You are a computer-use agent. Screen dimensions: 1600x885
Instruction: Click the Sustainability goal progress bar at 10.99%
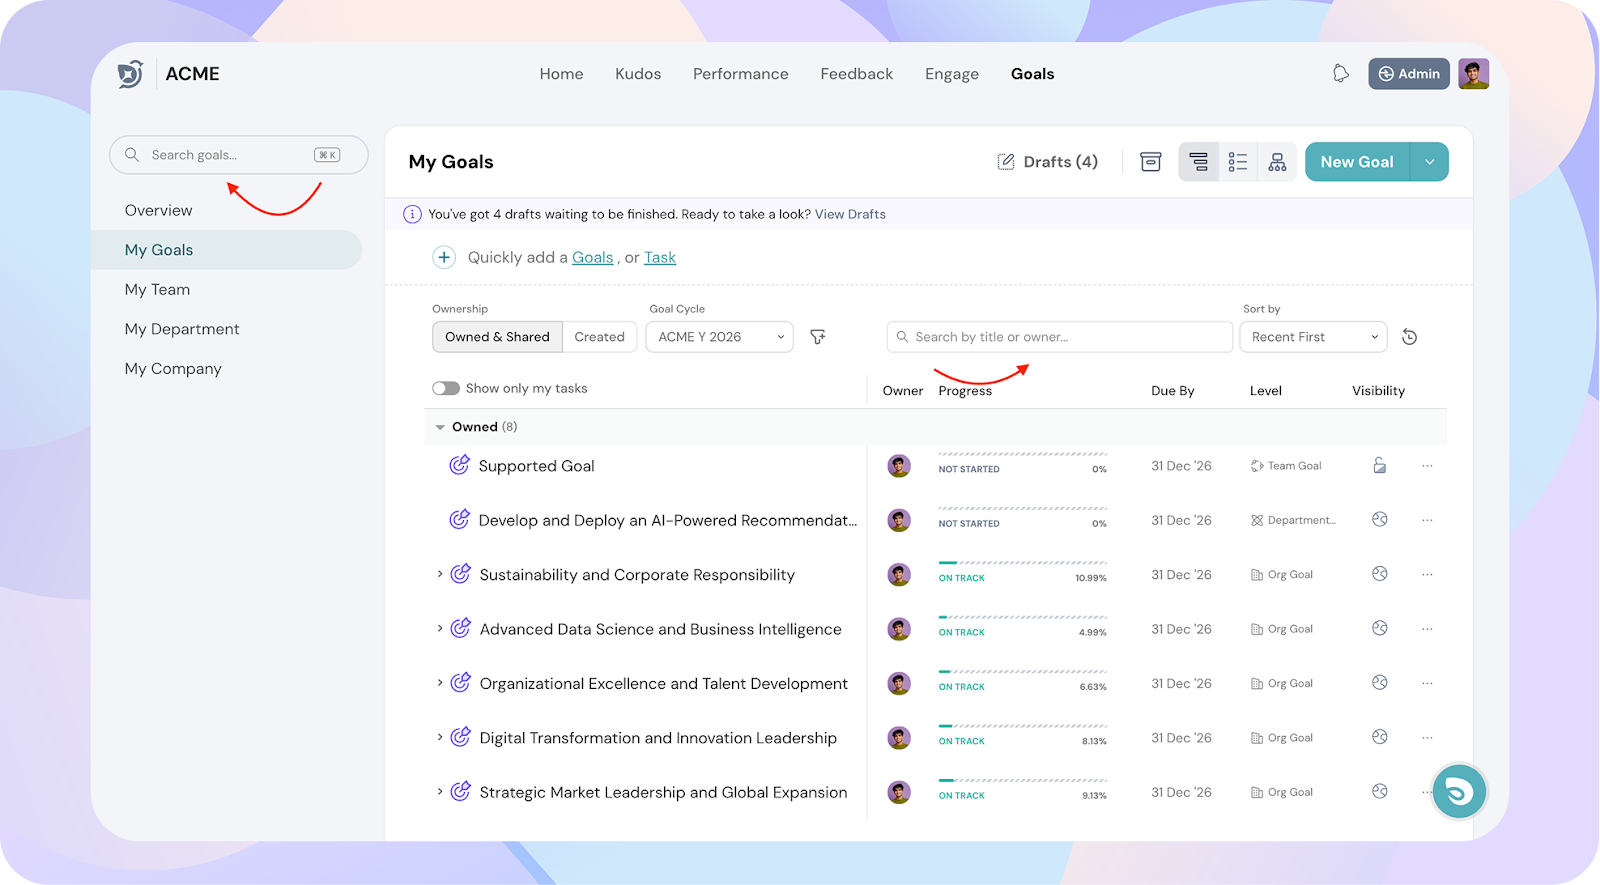tap(1022, 563)
